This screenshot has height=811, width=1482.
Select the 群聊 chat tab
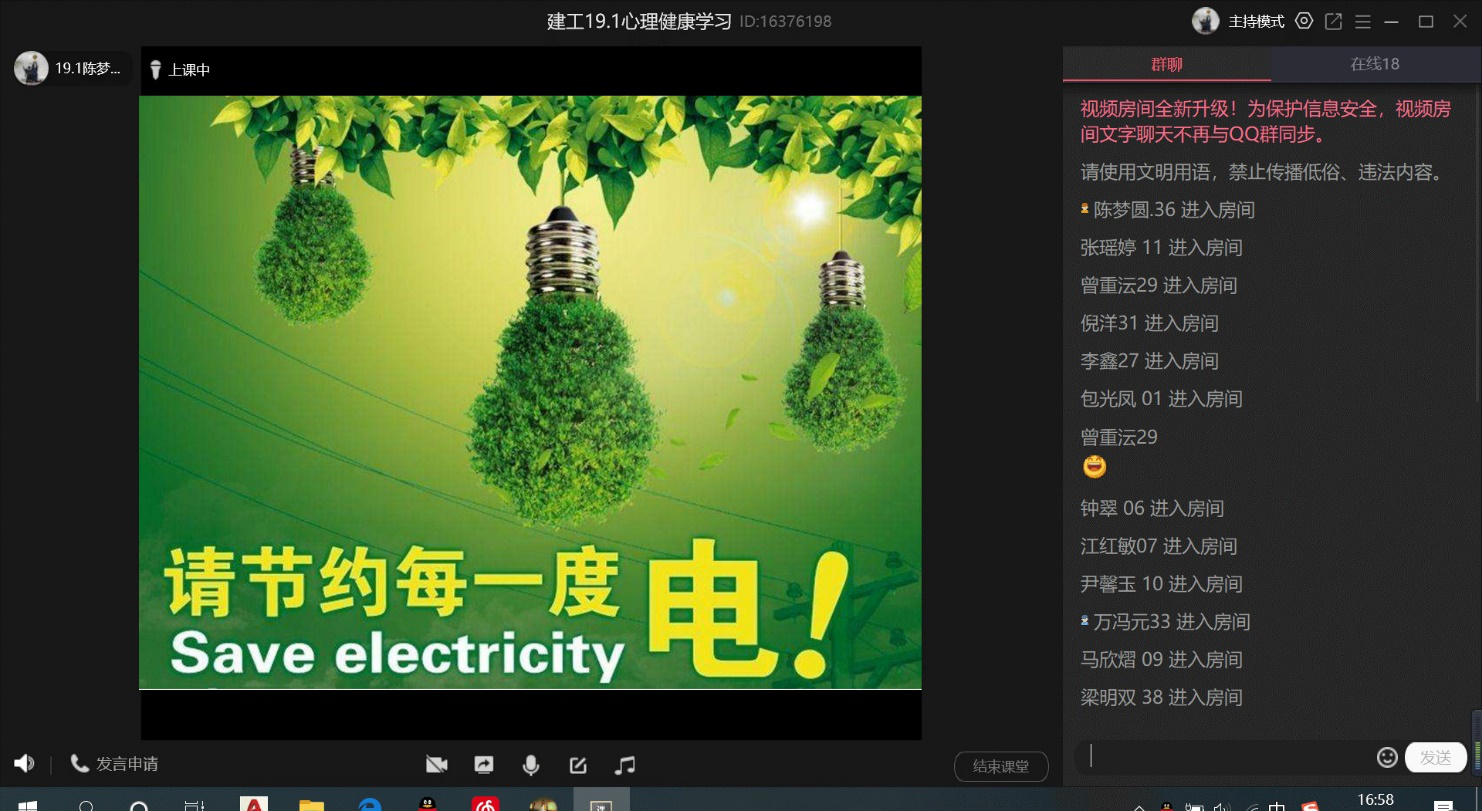(1169, 63)
